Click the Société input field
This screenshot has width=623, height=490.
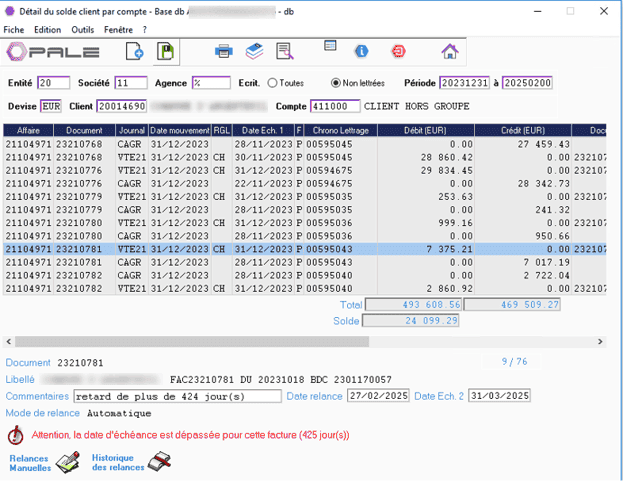tap(131, 83)
